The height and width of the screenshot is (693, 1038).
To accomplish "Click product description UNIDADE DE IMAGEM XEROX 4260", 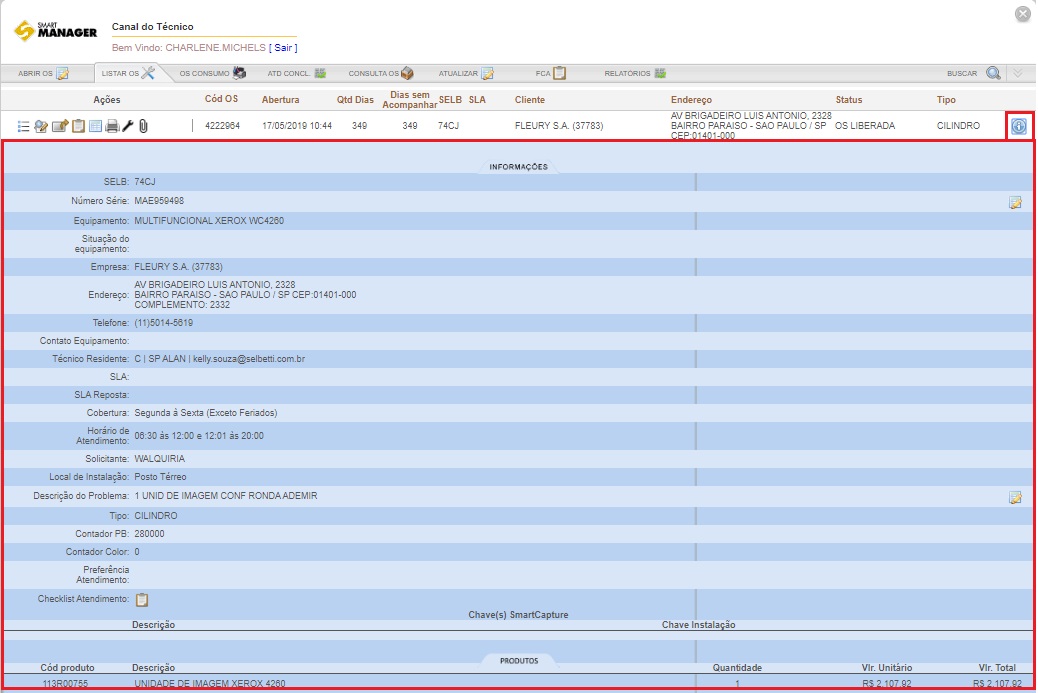I will 210,684.
